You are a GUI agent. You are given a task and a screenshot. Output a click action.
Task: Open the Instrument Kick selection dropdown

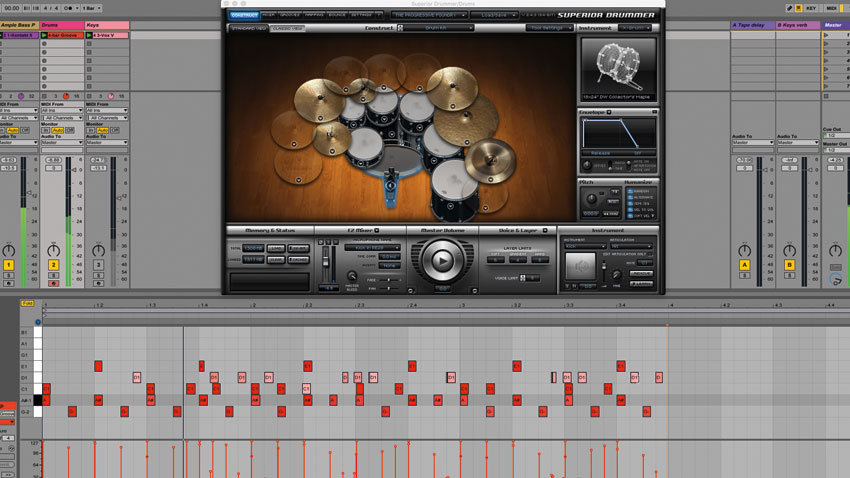(x=584, y=246)
